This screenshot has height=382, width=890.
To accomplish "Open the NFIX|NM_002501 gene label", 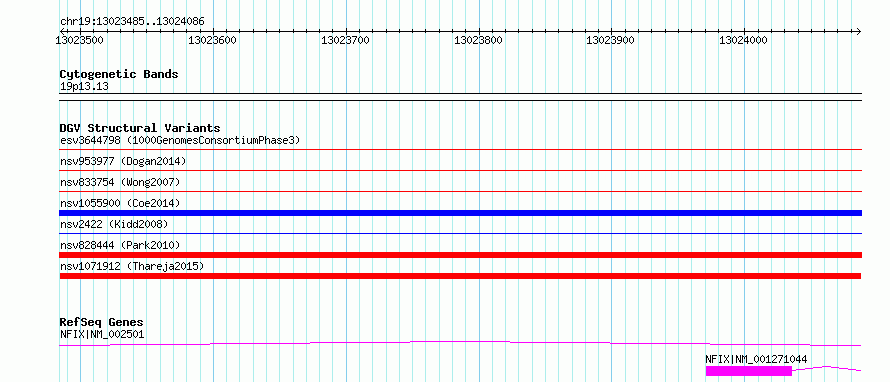I will tap(102, 334).
